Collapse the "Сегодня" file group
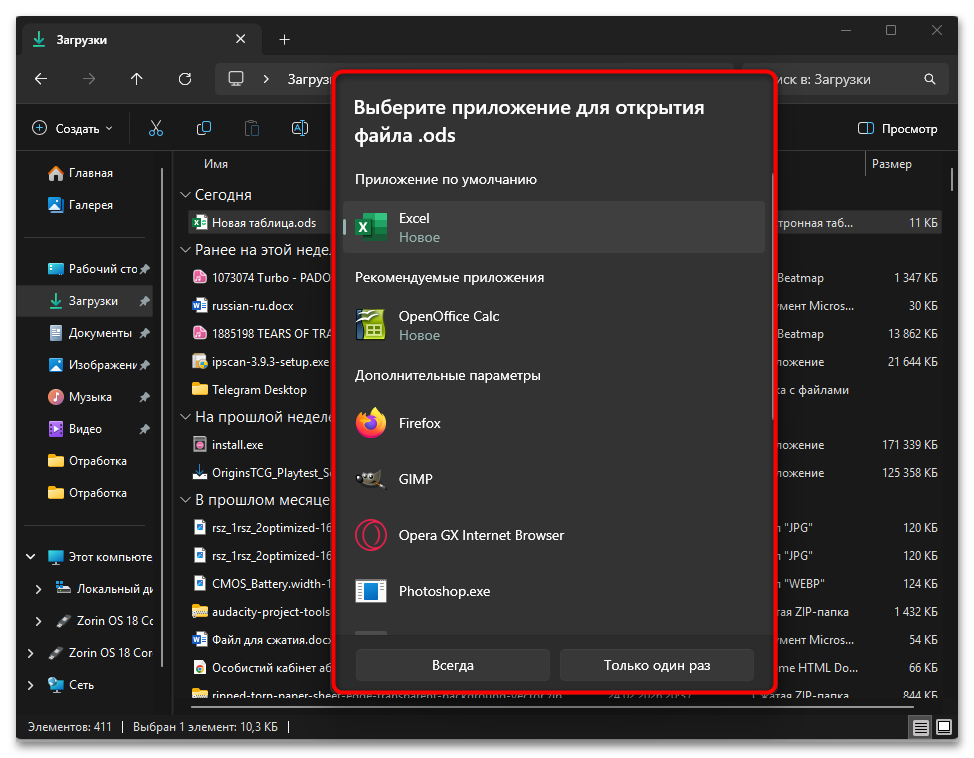 [x=185, y=195]
